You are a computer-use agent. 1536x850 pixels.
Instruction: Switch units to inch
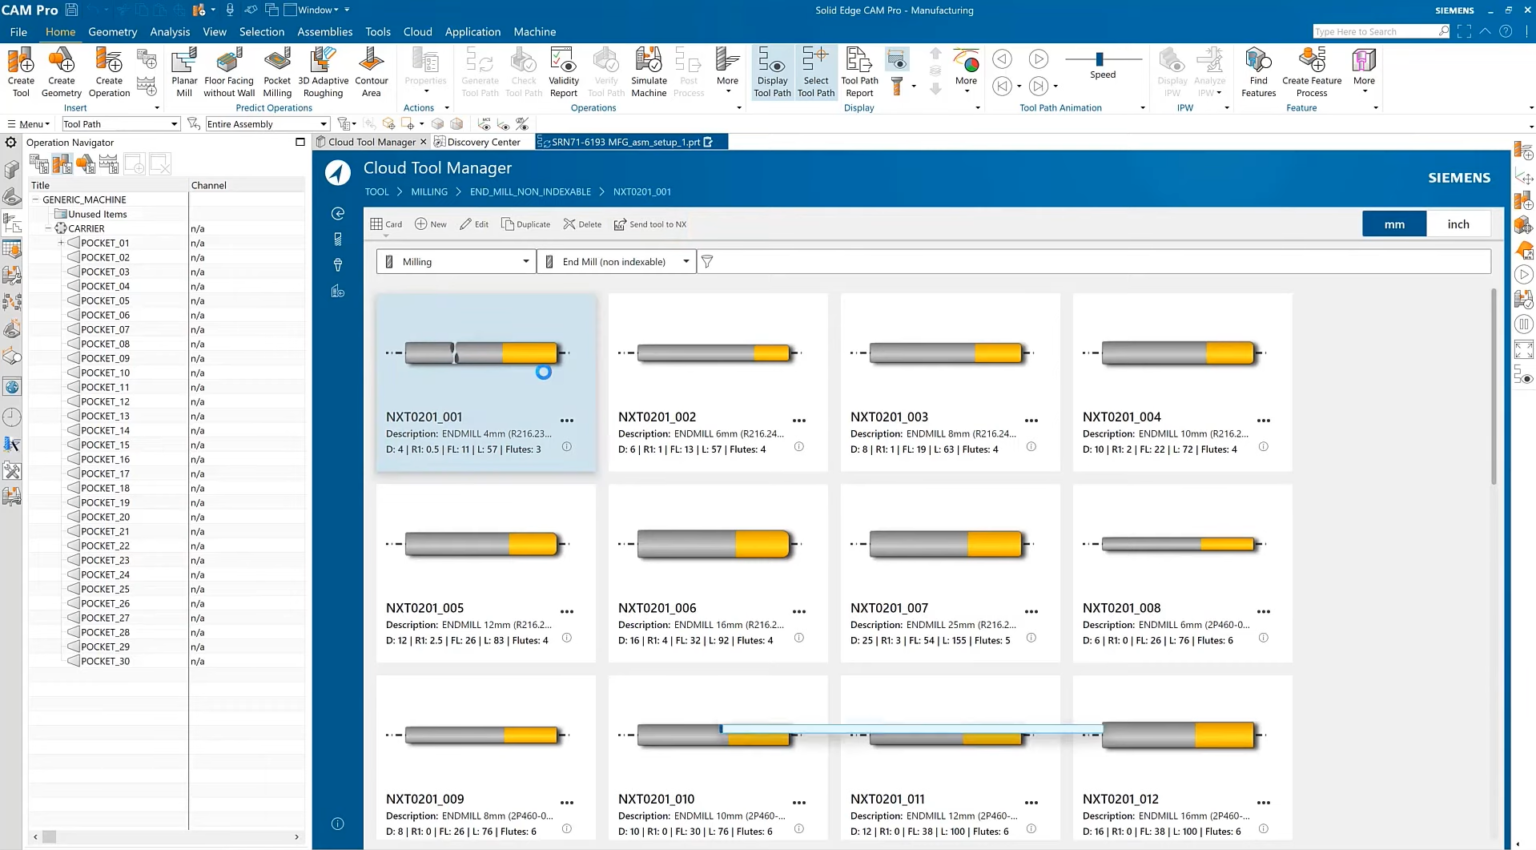[x=1458, y=223]
